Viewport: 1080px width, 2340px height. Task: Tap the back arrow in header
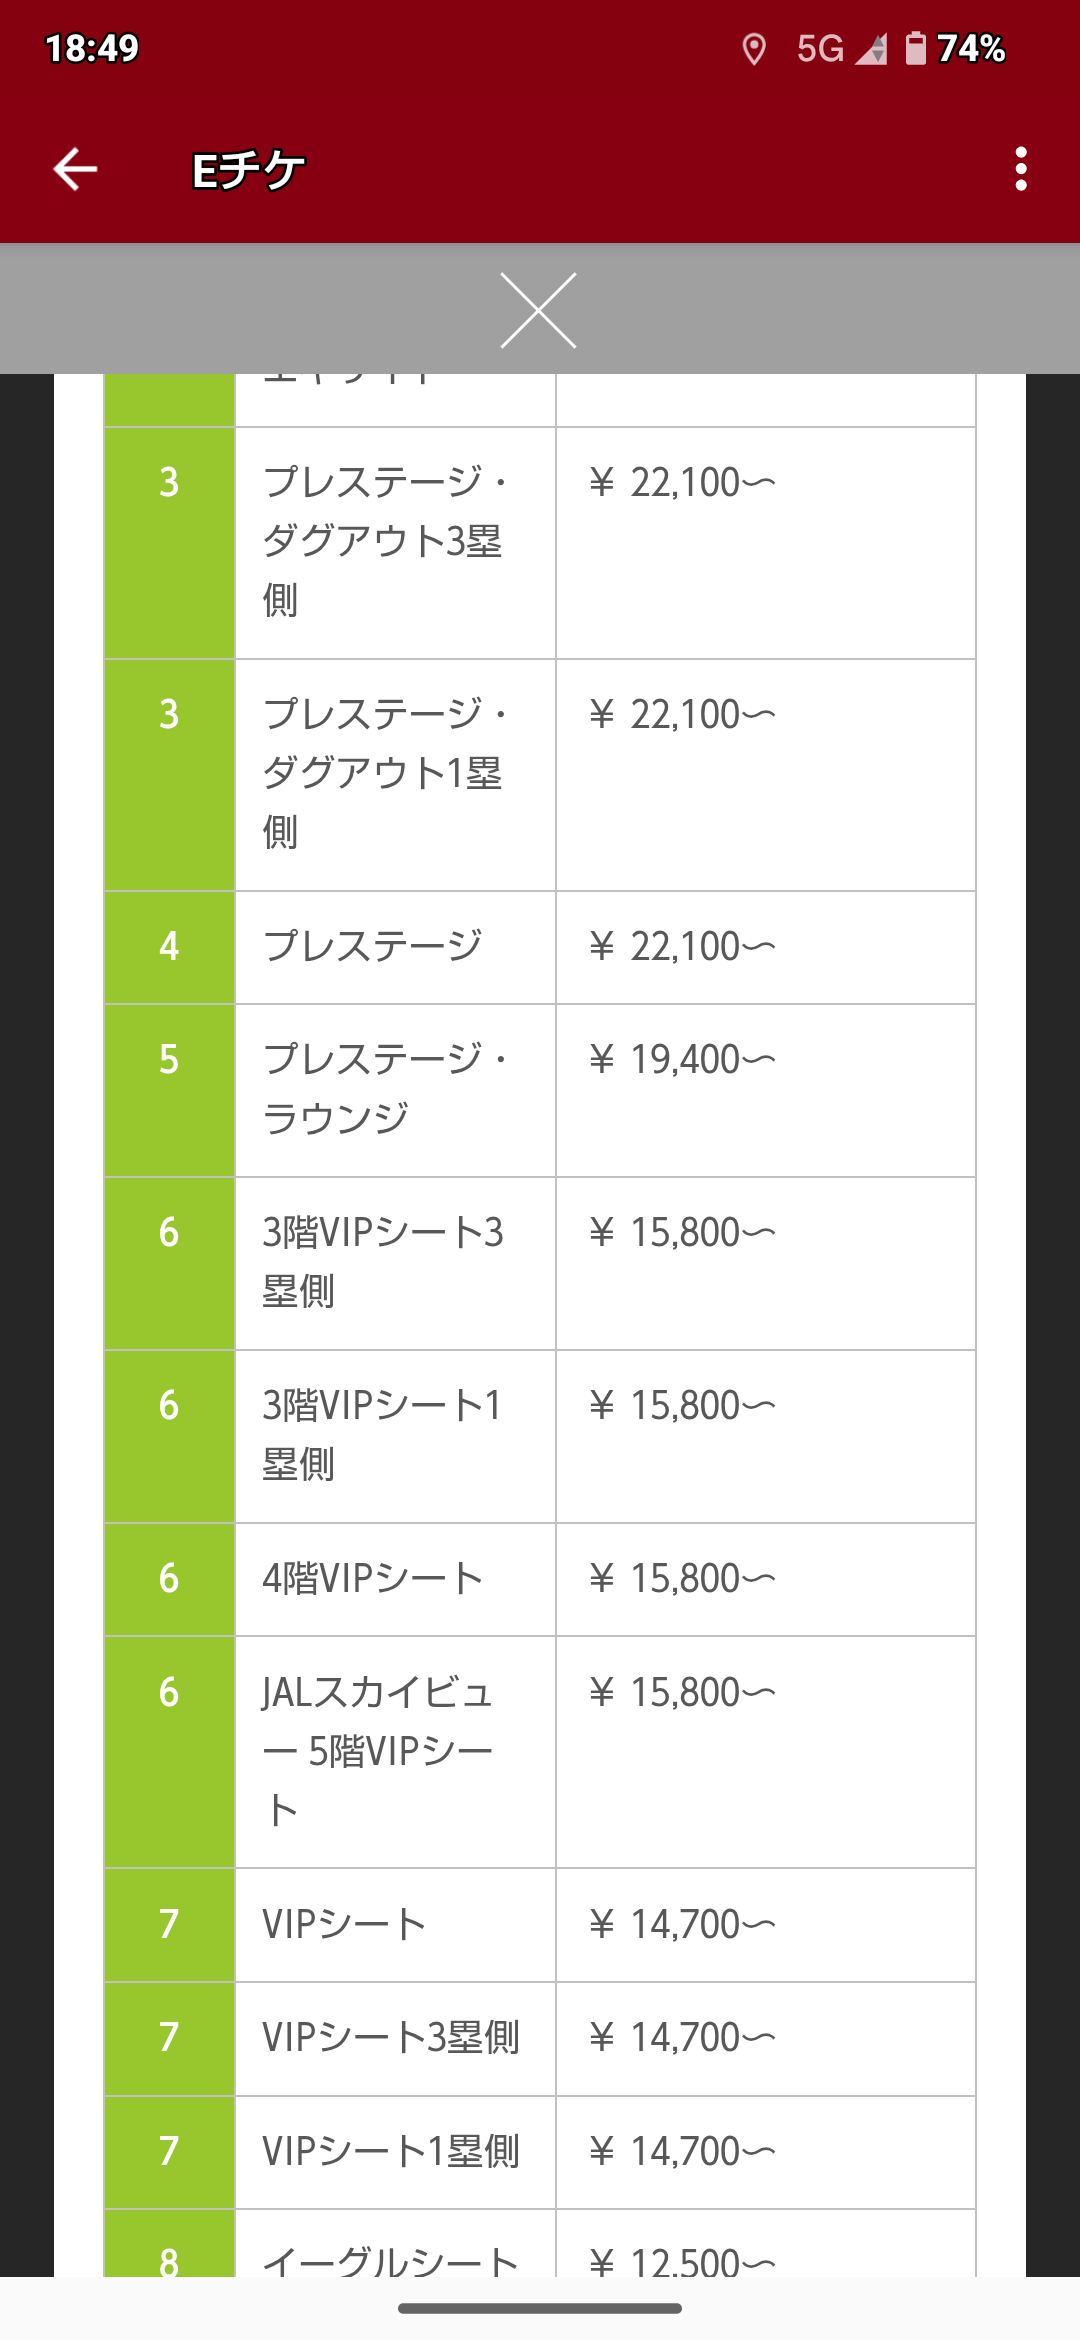75,169
